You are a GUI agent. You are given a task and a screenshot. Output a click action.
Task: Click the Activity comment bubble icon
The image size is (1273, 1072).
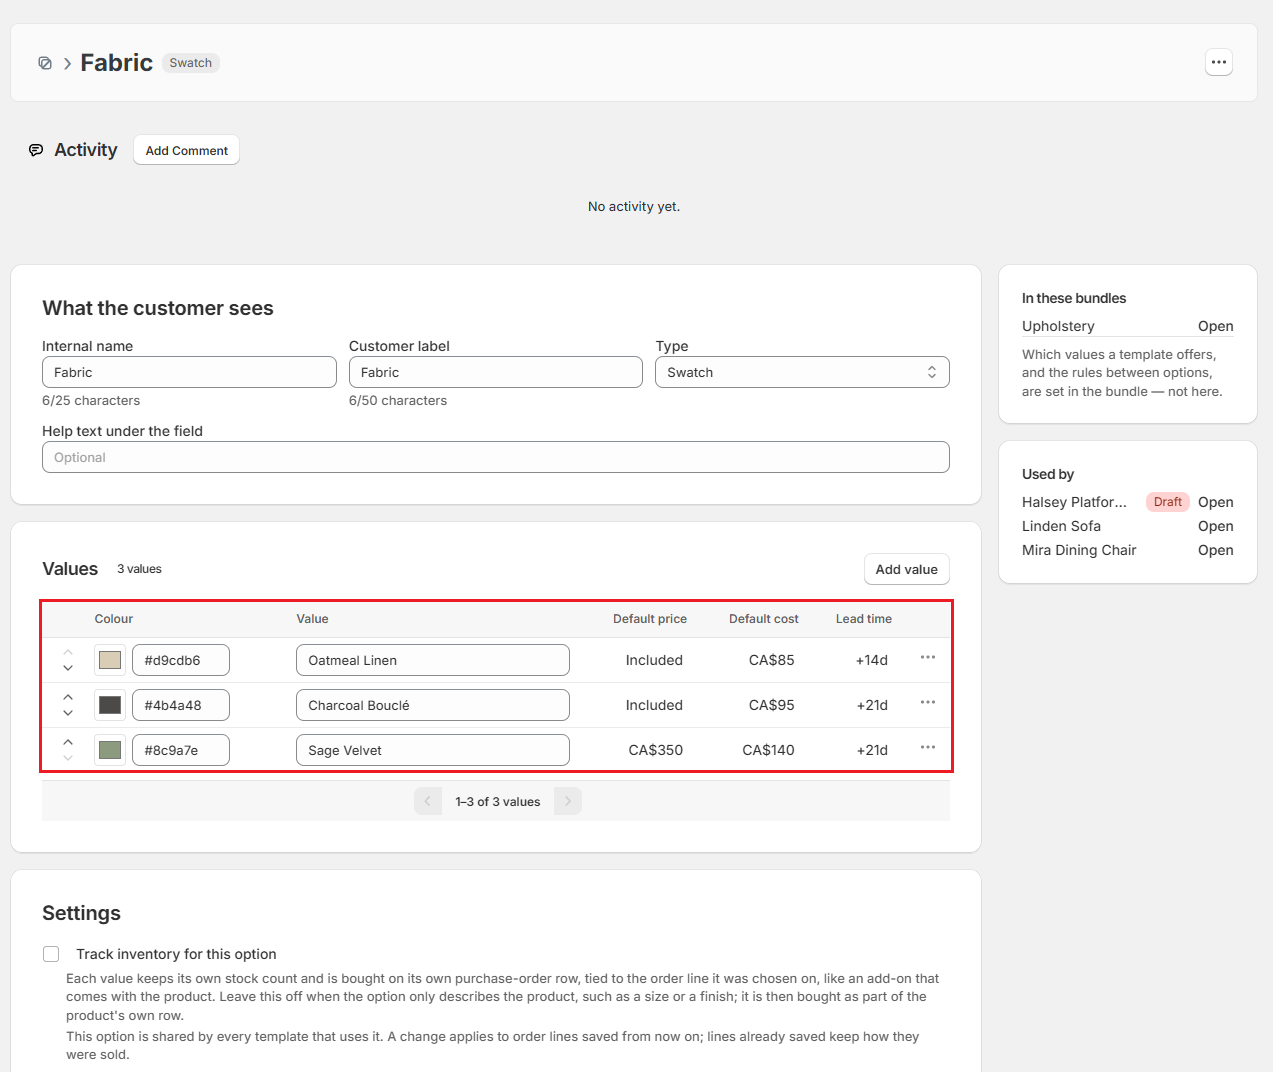click(x=36, y=150)
